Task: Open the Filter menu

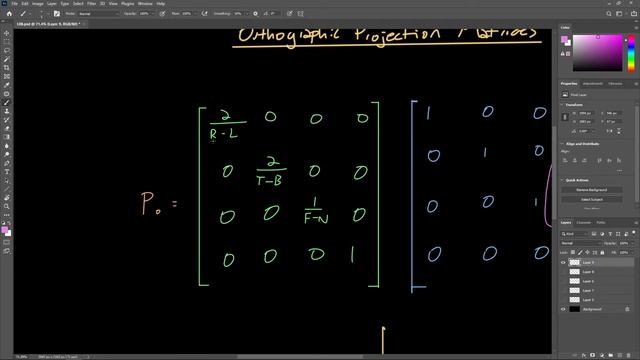Action: point(91,4)
